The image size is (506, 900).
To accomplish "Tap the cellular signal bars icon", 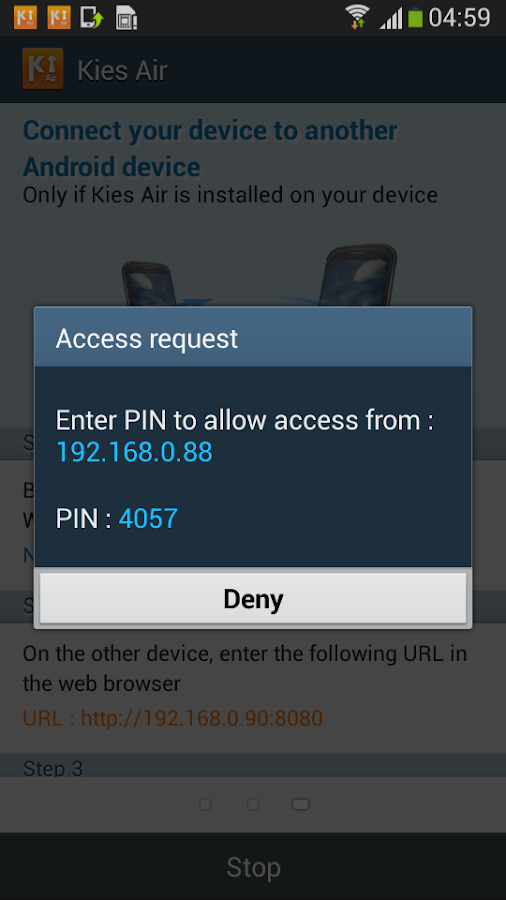I will point(391,18).
